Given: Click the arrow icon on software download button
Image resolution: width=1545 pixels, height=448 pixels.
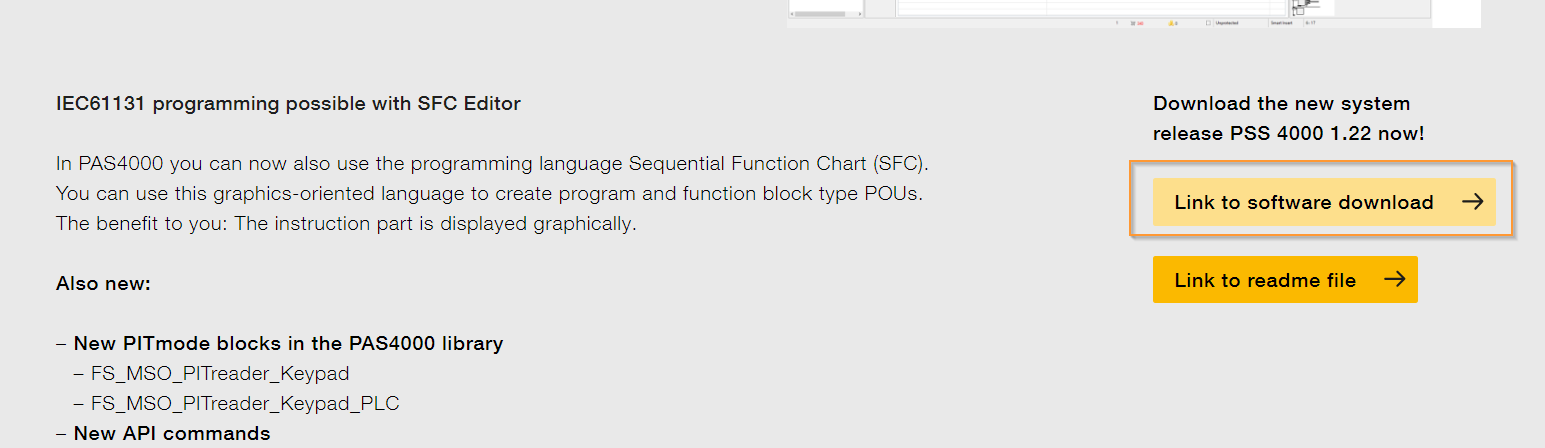Looking at the screenshot, I should pyautogui.click(x=1472, y=202).
